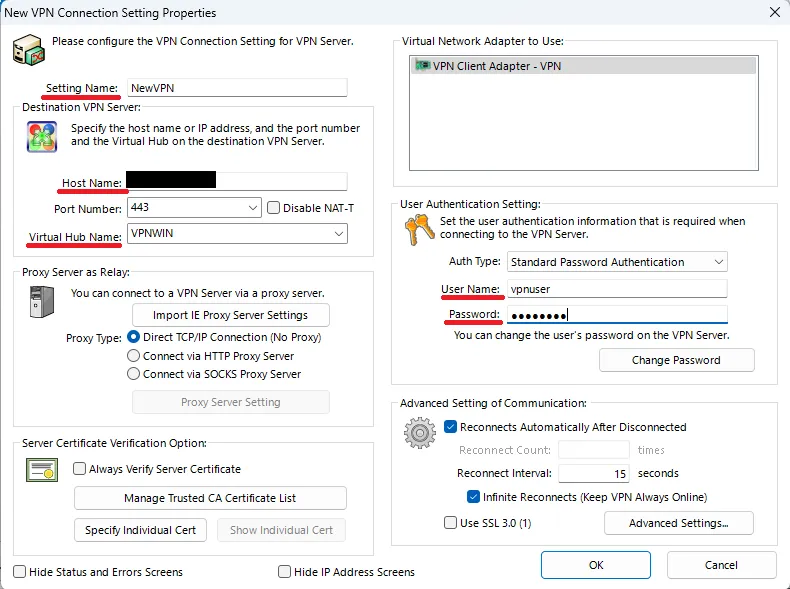Click the gear icon in Advanced Setting of Communication
The image size is (790, 589).
420,432
